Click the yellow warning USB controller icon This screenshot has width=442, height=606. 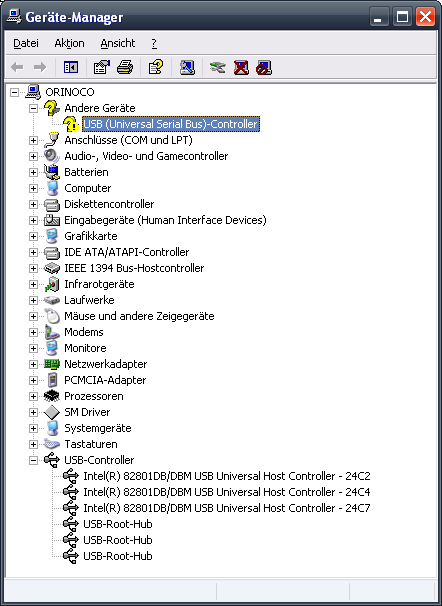(71, 124)
